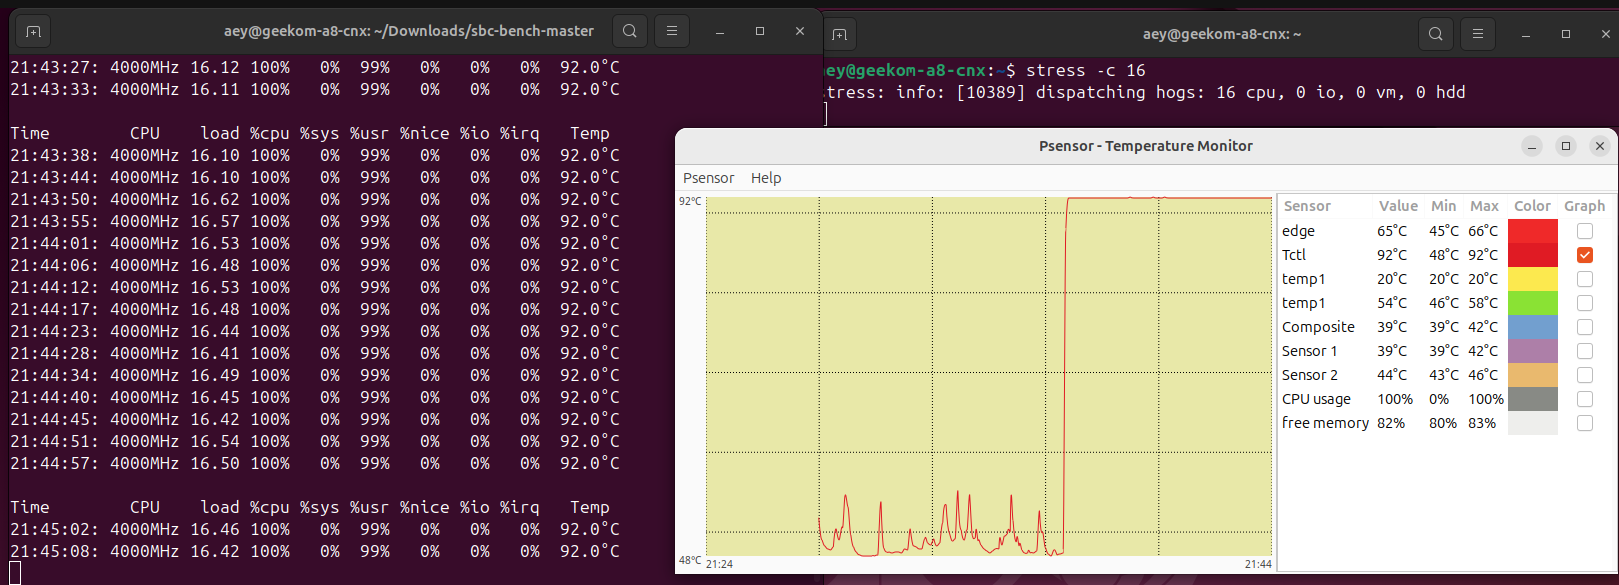This screenshot has width=1619, height=585.
Task: Click the Psensor window title bar text
Action: pos(1146,146)
